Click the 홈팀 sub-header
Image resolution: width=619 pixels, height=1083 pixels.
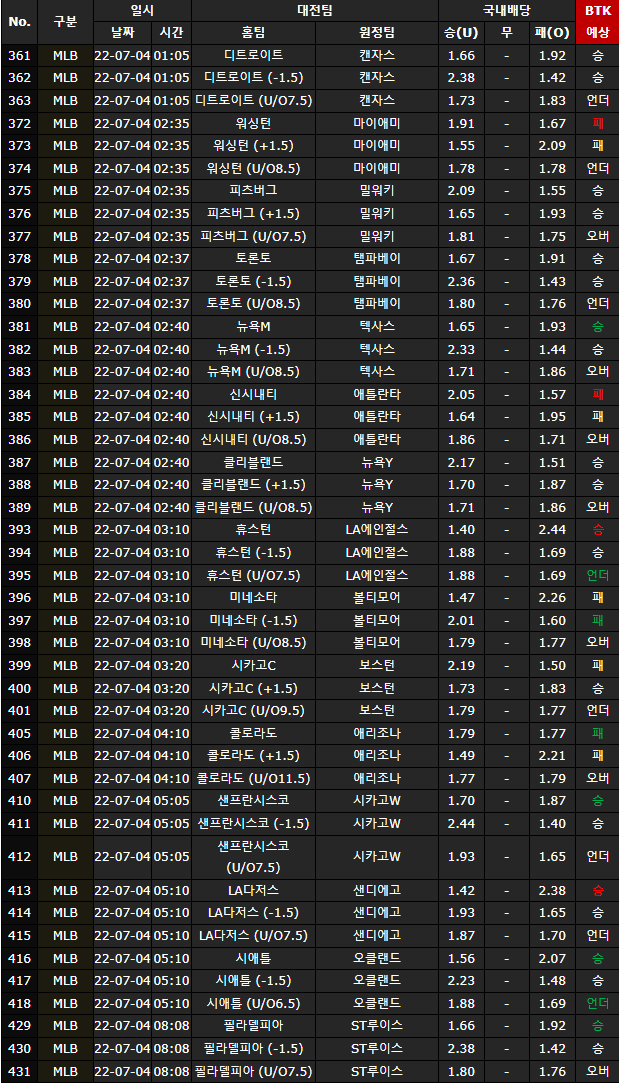(254, 32)
